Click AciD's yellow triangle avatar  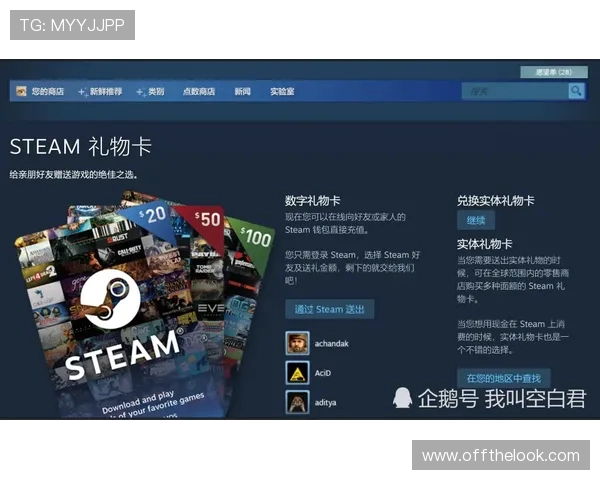[x=297, y=373]
